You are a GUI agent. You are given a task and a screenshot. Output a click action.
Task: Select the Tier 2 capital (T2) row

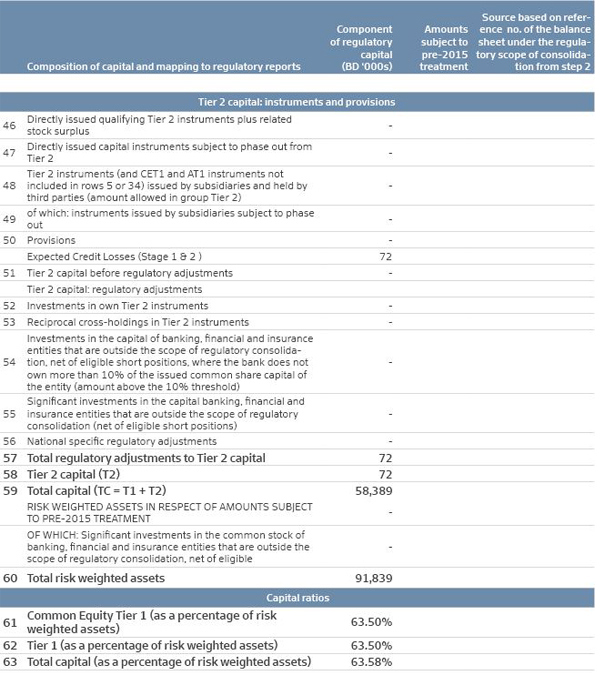click(x=297, y=474)
